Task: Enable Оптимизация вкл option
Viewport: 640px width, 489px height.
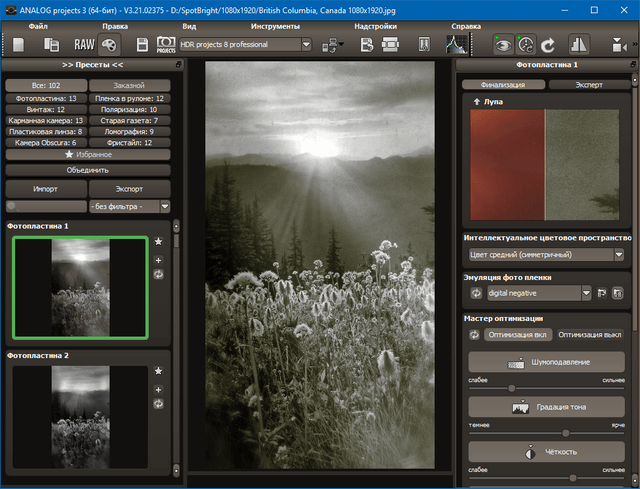Action: (x=517, y=334)
